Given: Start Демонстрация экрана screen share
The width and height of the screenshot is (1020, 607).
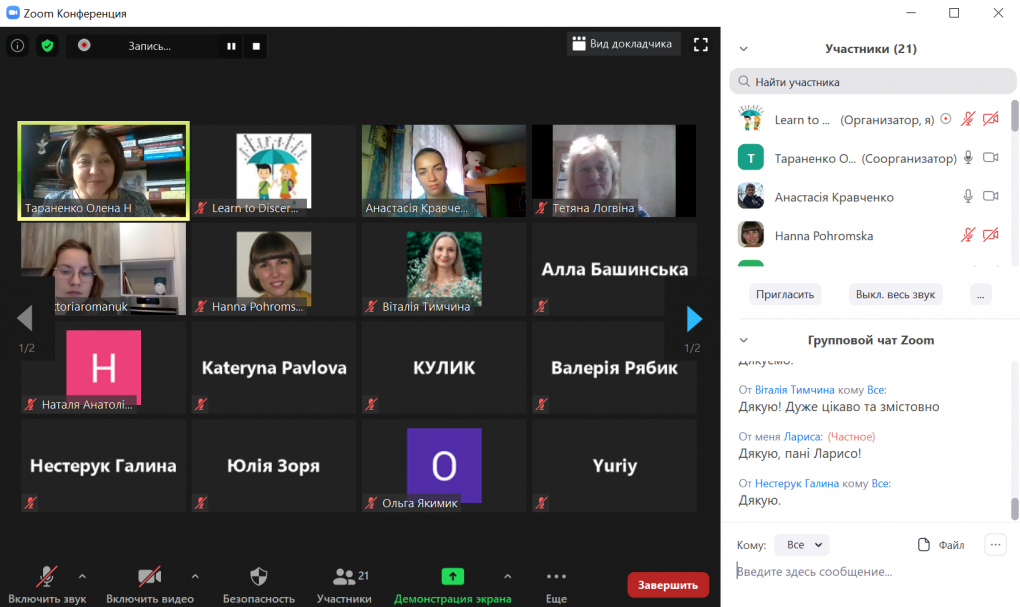Looking at the screenshot, I should (453, 585).
